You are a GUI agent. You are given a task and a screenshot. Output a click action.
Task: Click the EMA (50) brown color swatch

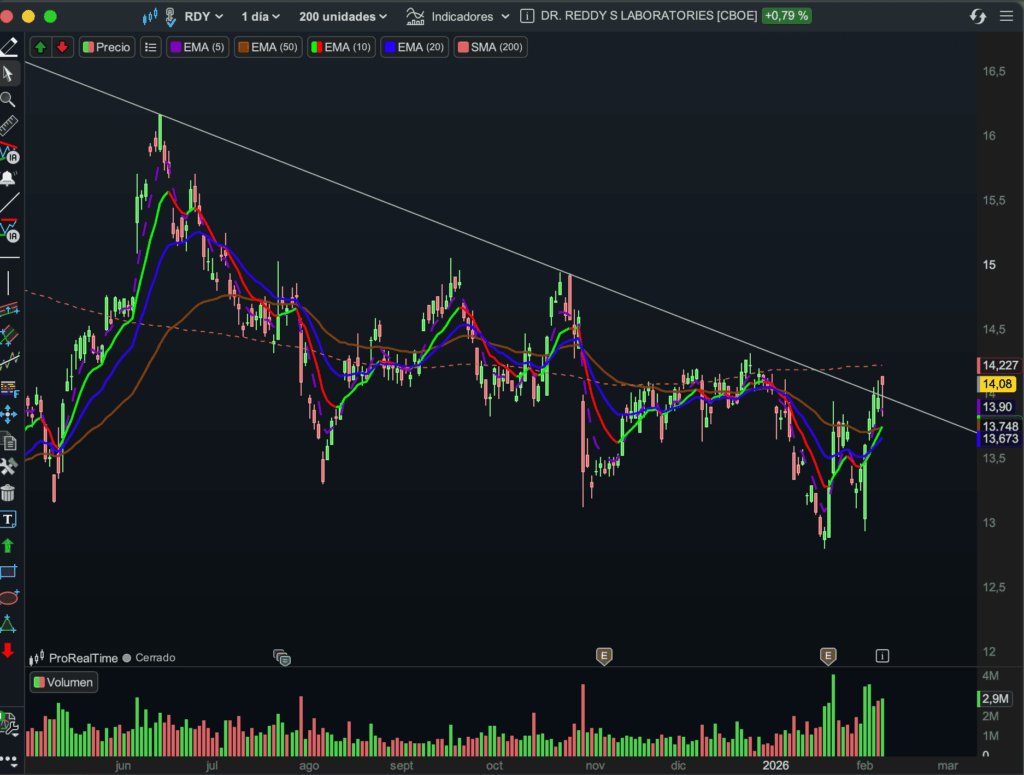pos(242,47)
